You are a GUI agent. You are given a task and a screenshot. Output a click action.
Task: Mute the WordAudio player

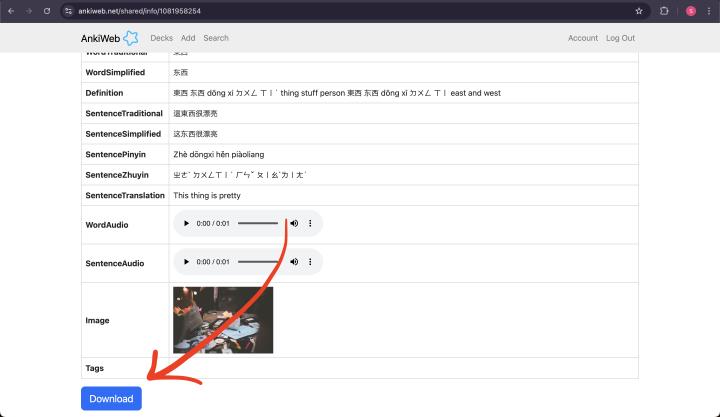coord(294,223)
